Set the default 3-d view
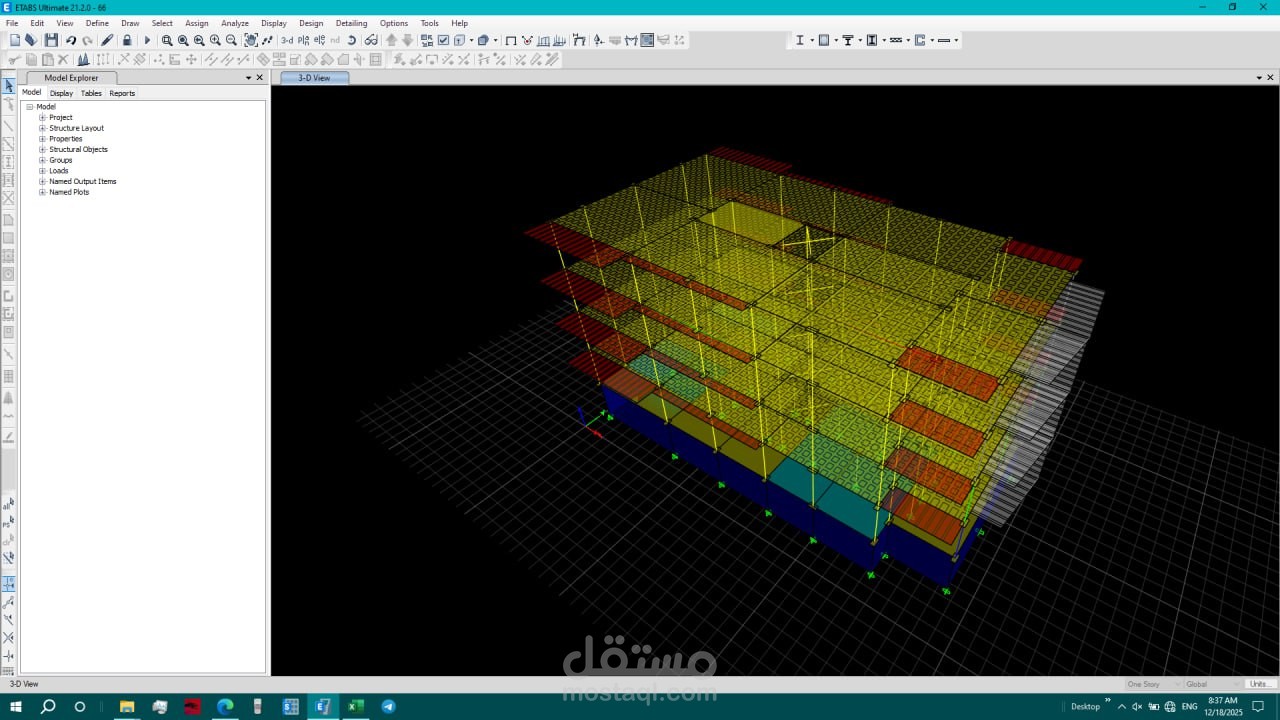This screenshot has height=720, width=1280. coord(287,40)
